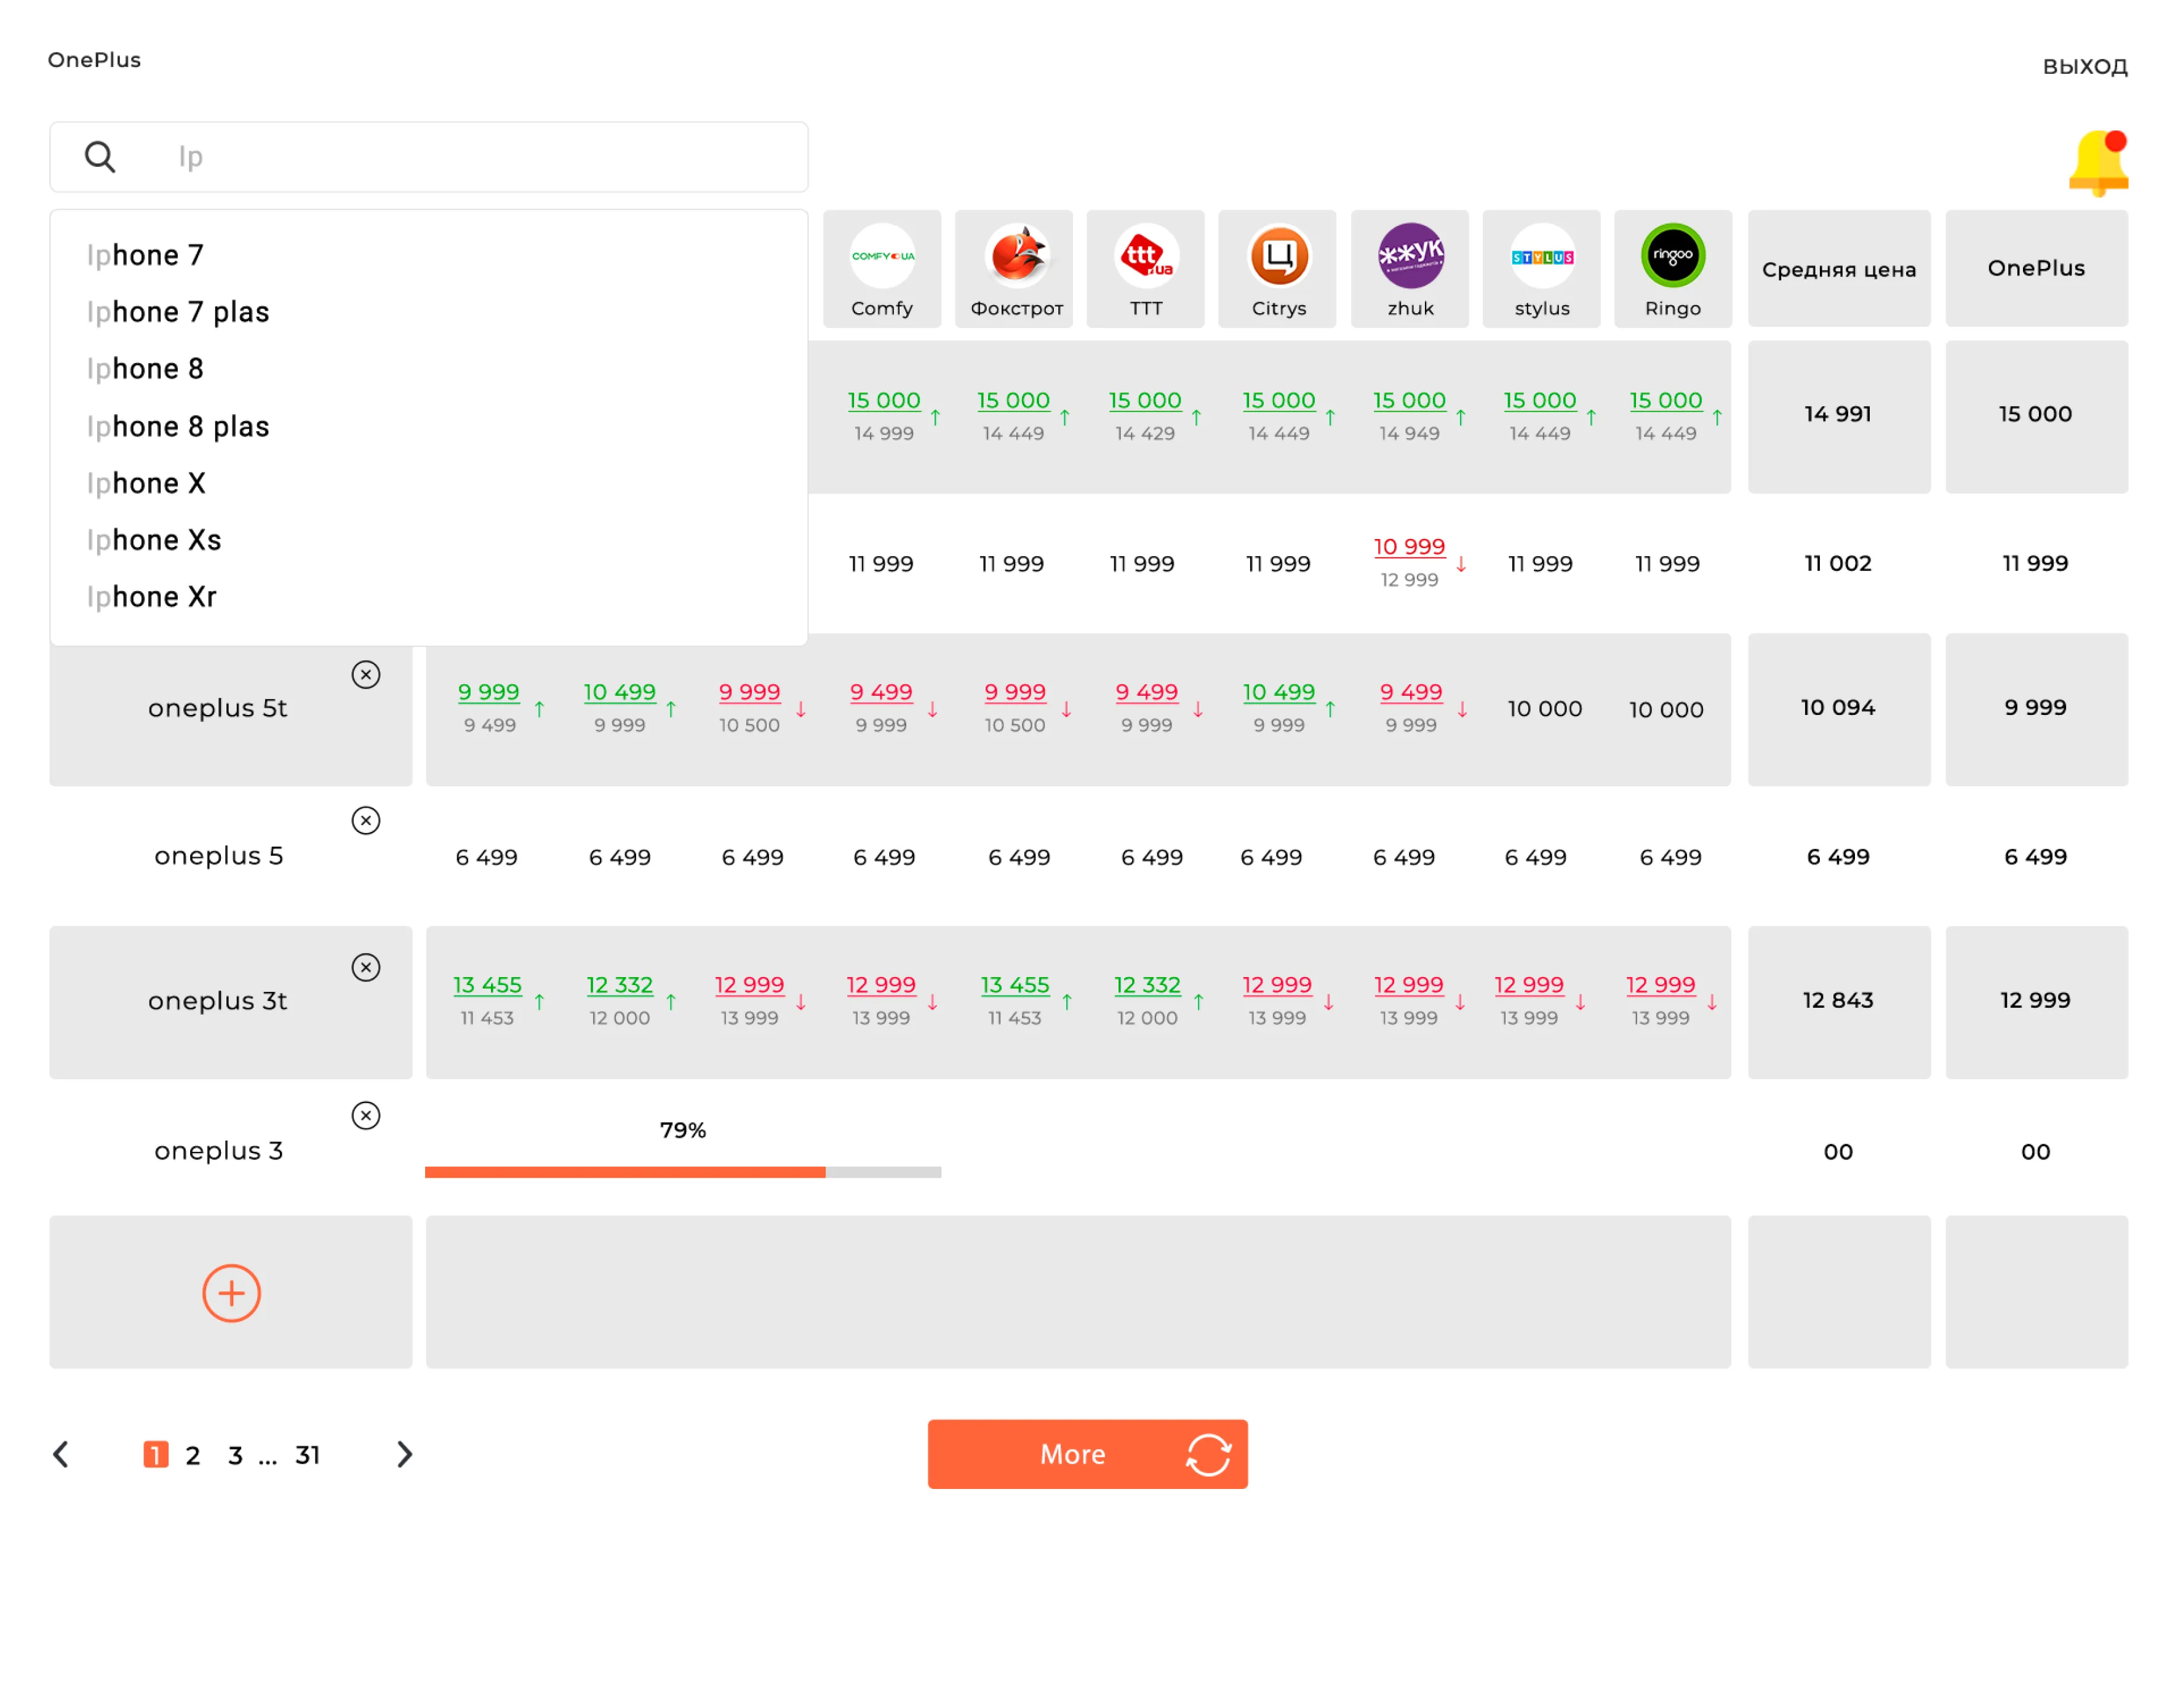Image resolution: width=2178 pixels, height=1708 pixels.
Task: Click the Ringo store logo
Action: coord(1673,256)
